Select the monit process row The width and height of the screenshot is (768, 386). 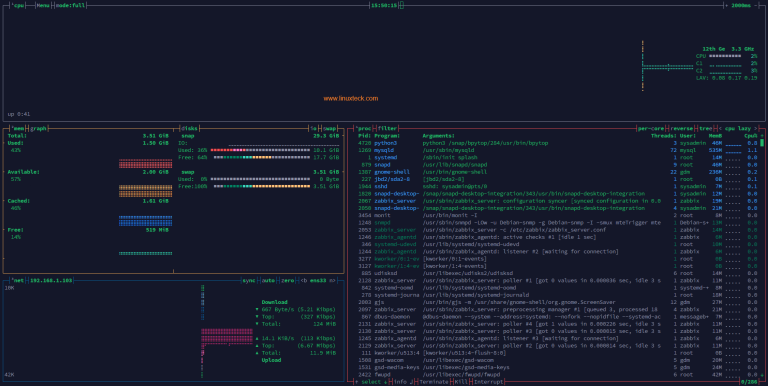(x=557, y=215)
